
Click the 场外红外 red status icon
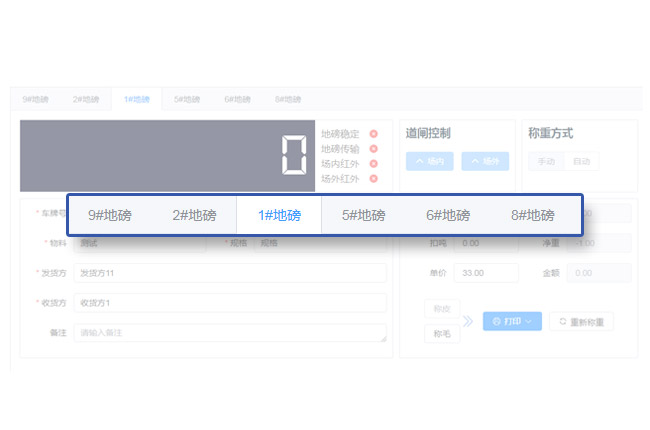373,179
